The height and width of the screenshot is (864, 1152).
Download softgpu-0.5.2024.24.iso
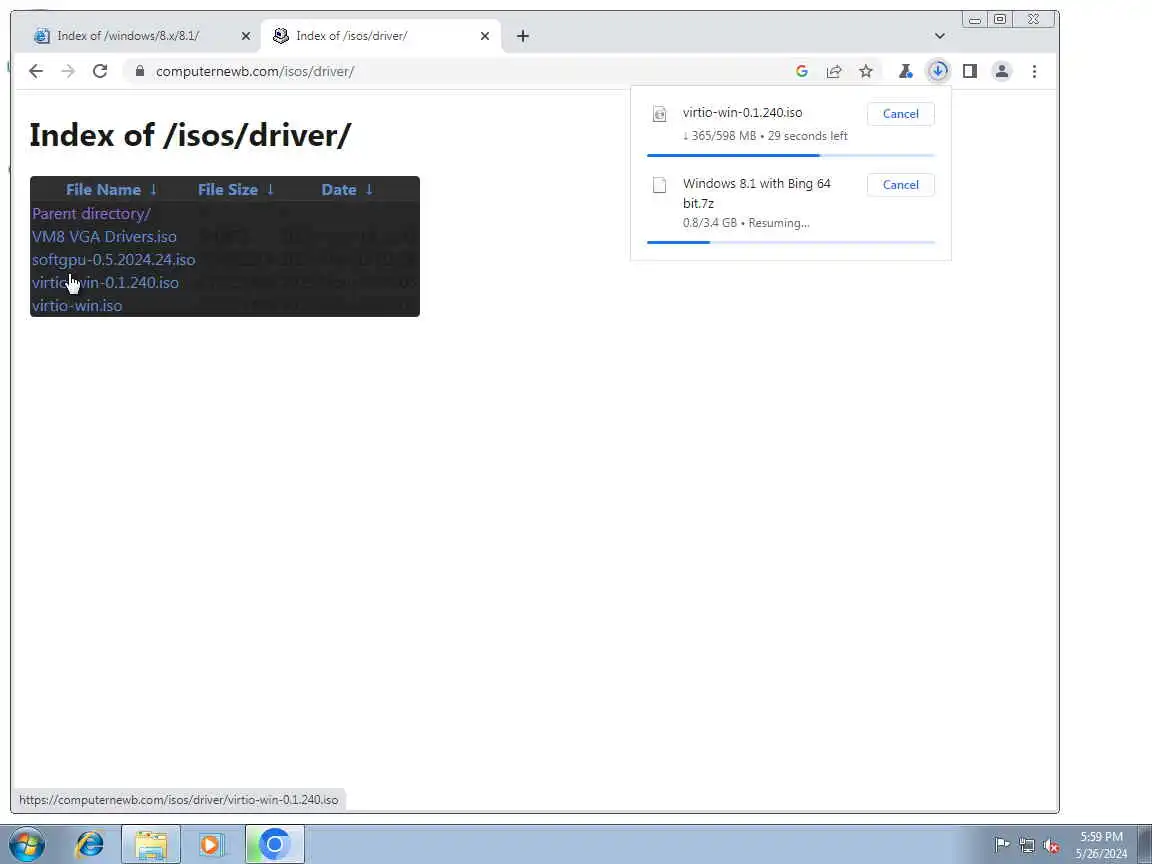tap(113, 259)
